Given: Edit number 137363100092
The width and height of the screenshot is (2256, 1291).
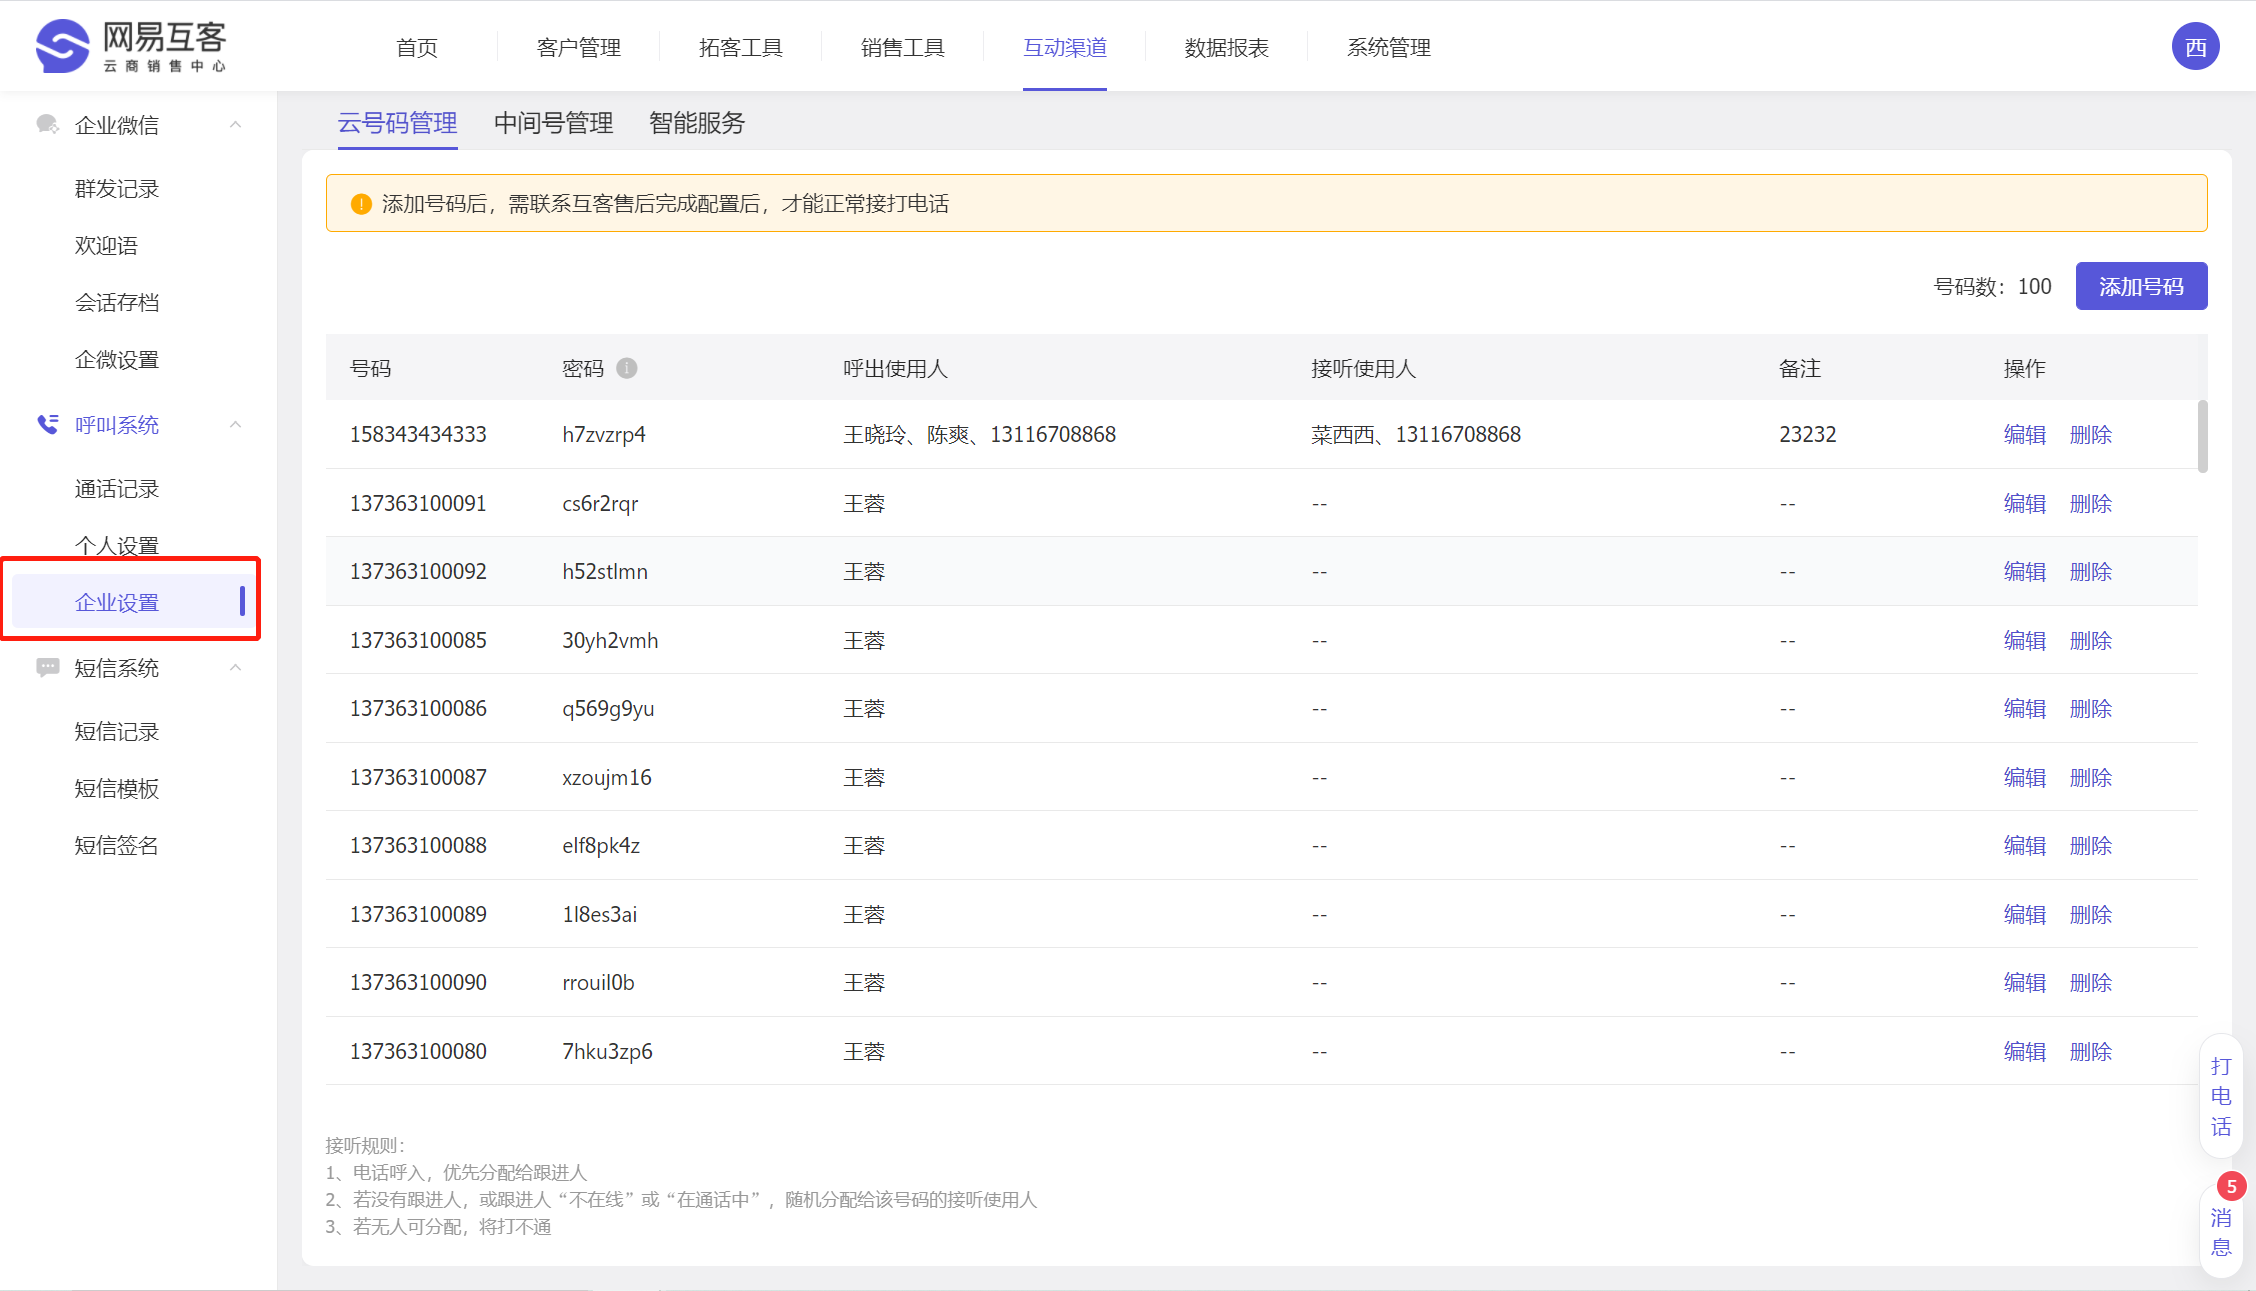Looking at the screenshot, I should [2025, 571].
